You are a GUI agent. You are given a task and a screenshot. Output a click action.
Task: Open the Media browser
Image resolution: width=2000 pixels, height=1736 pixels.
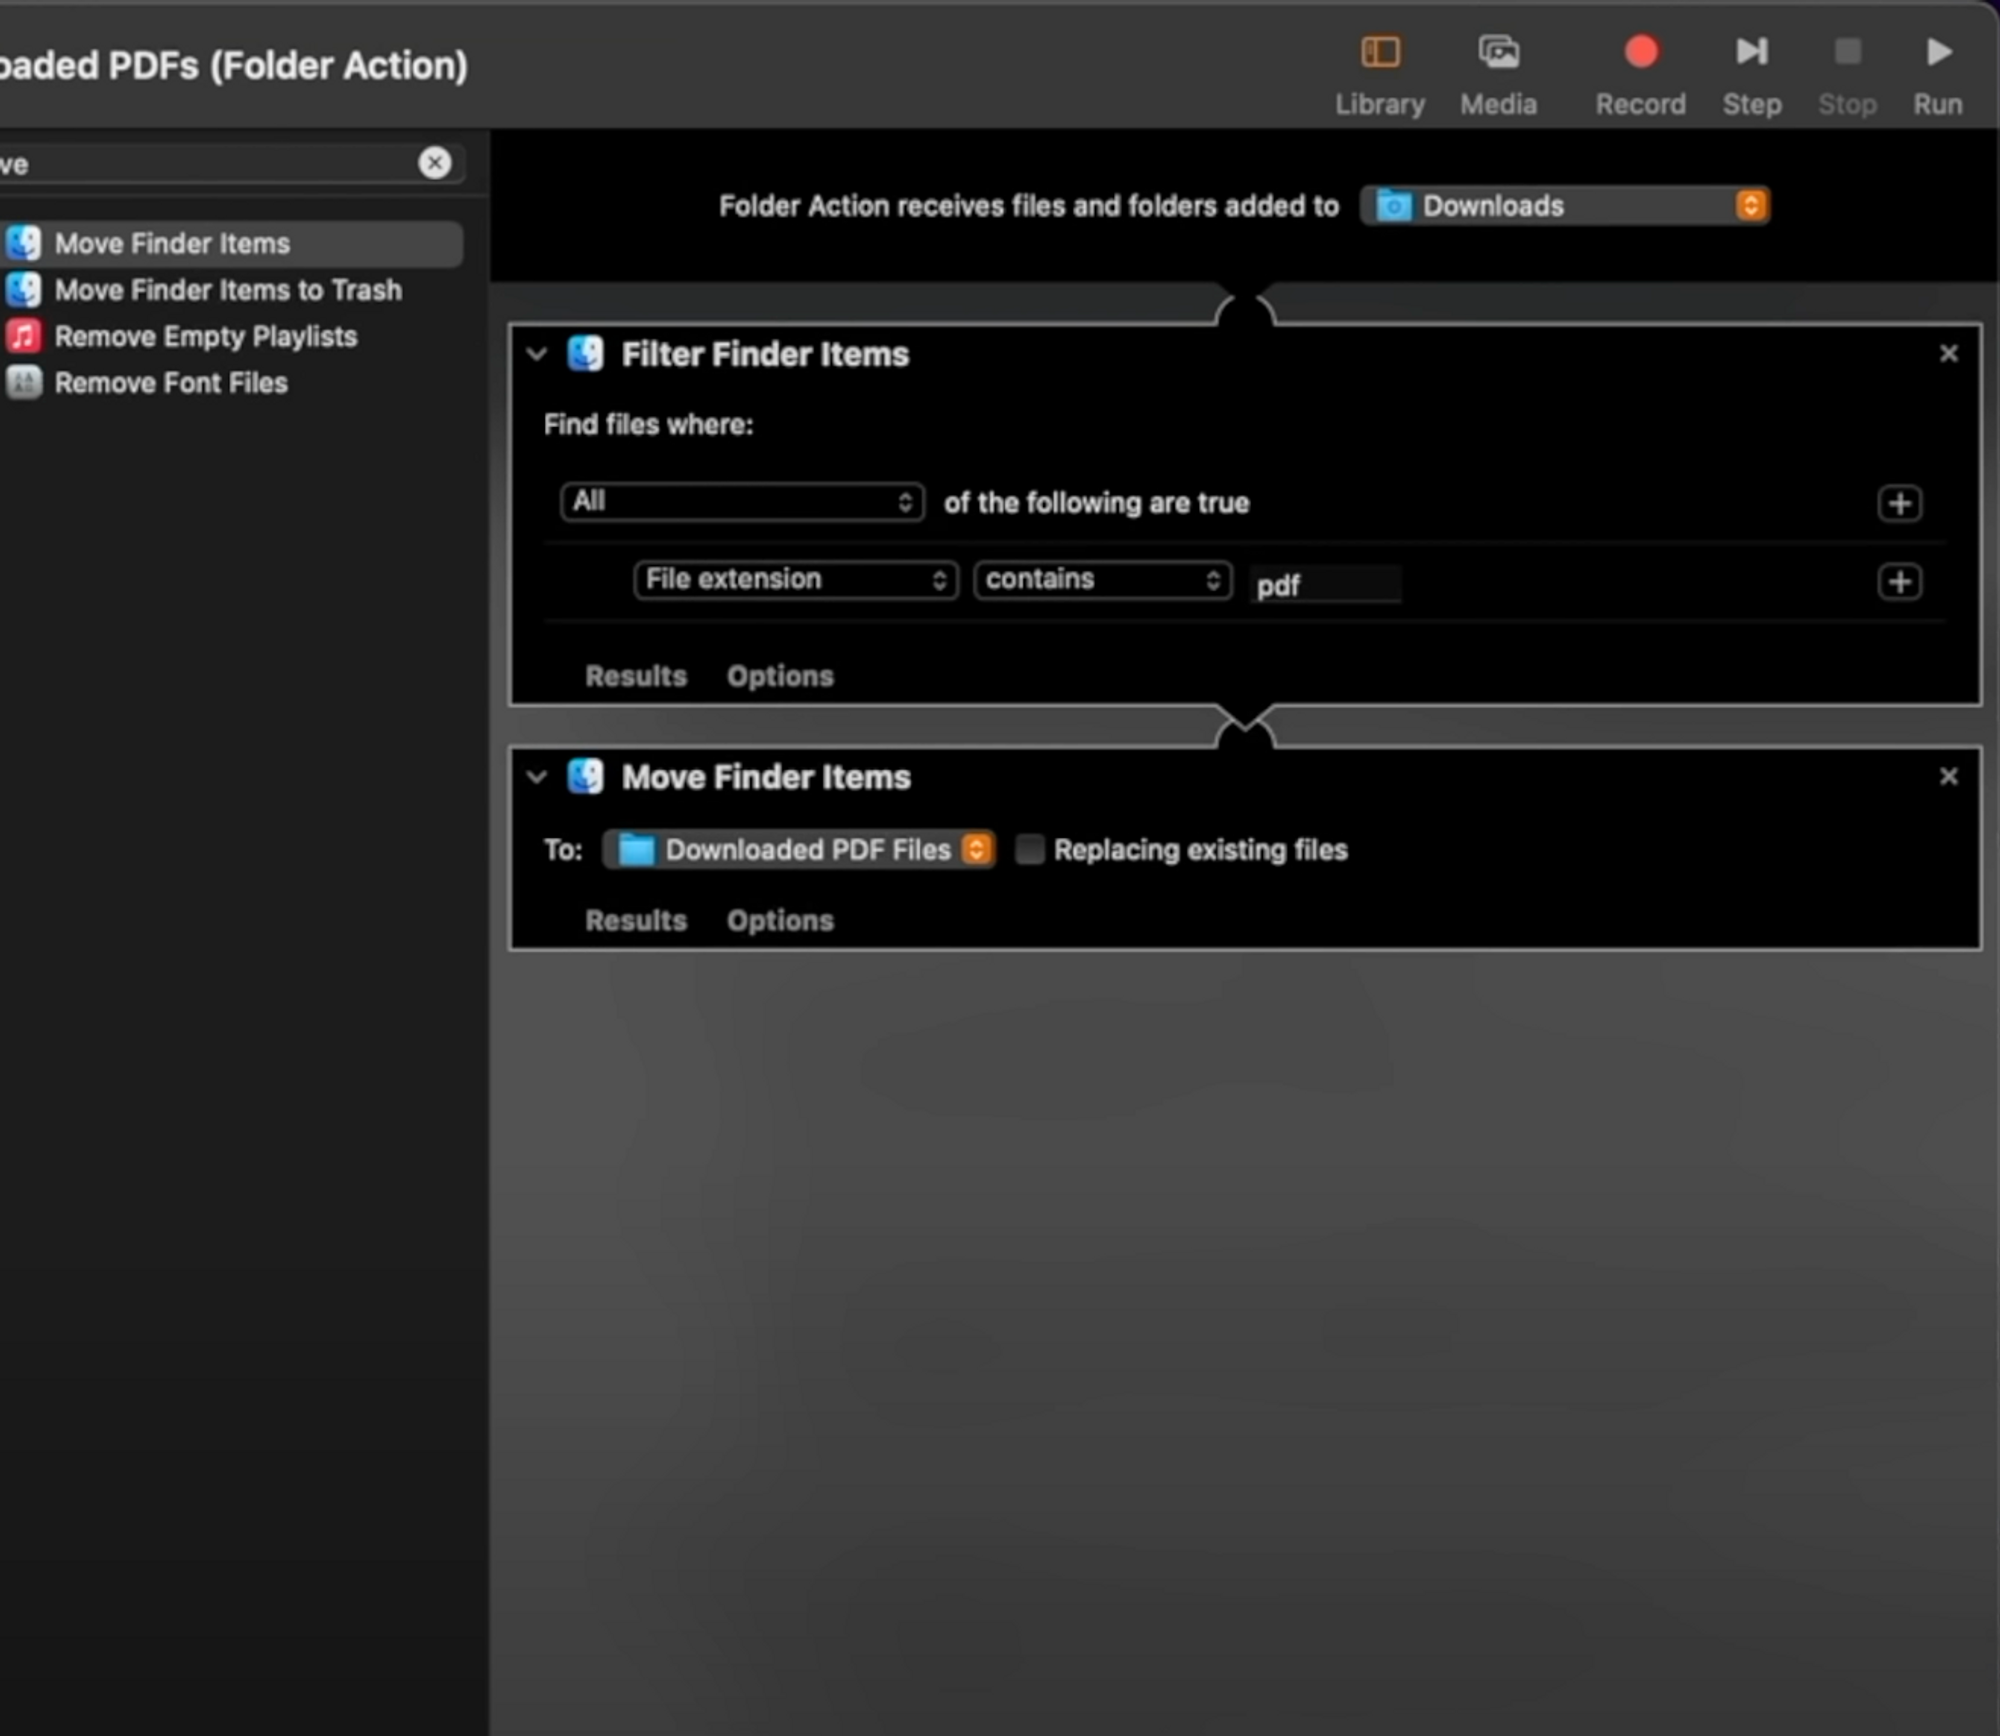tap(1498, 52)
